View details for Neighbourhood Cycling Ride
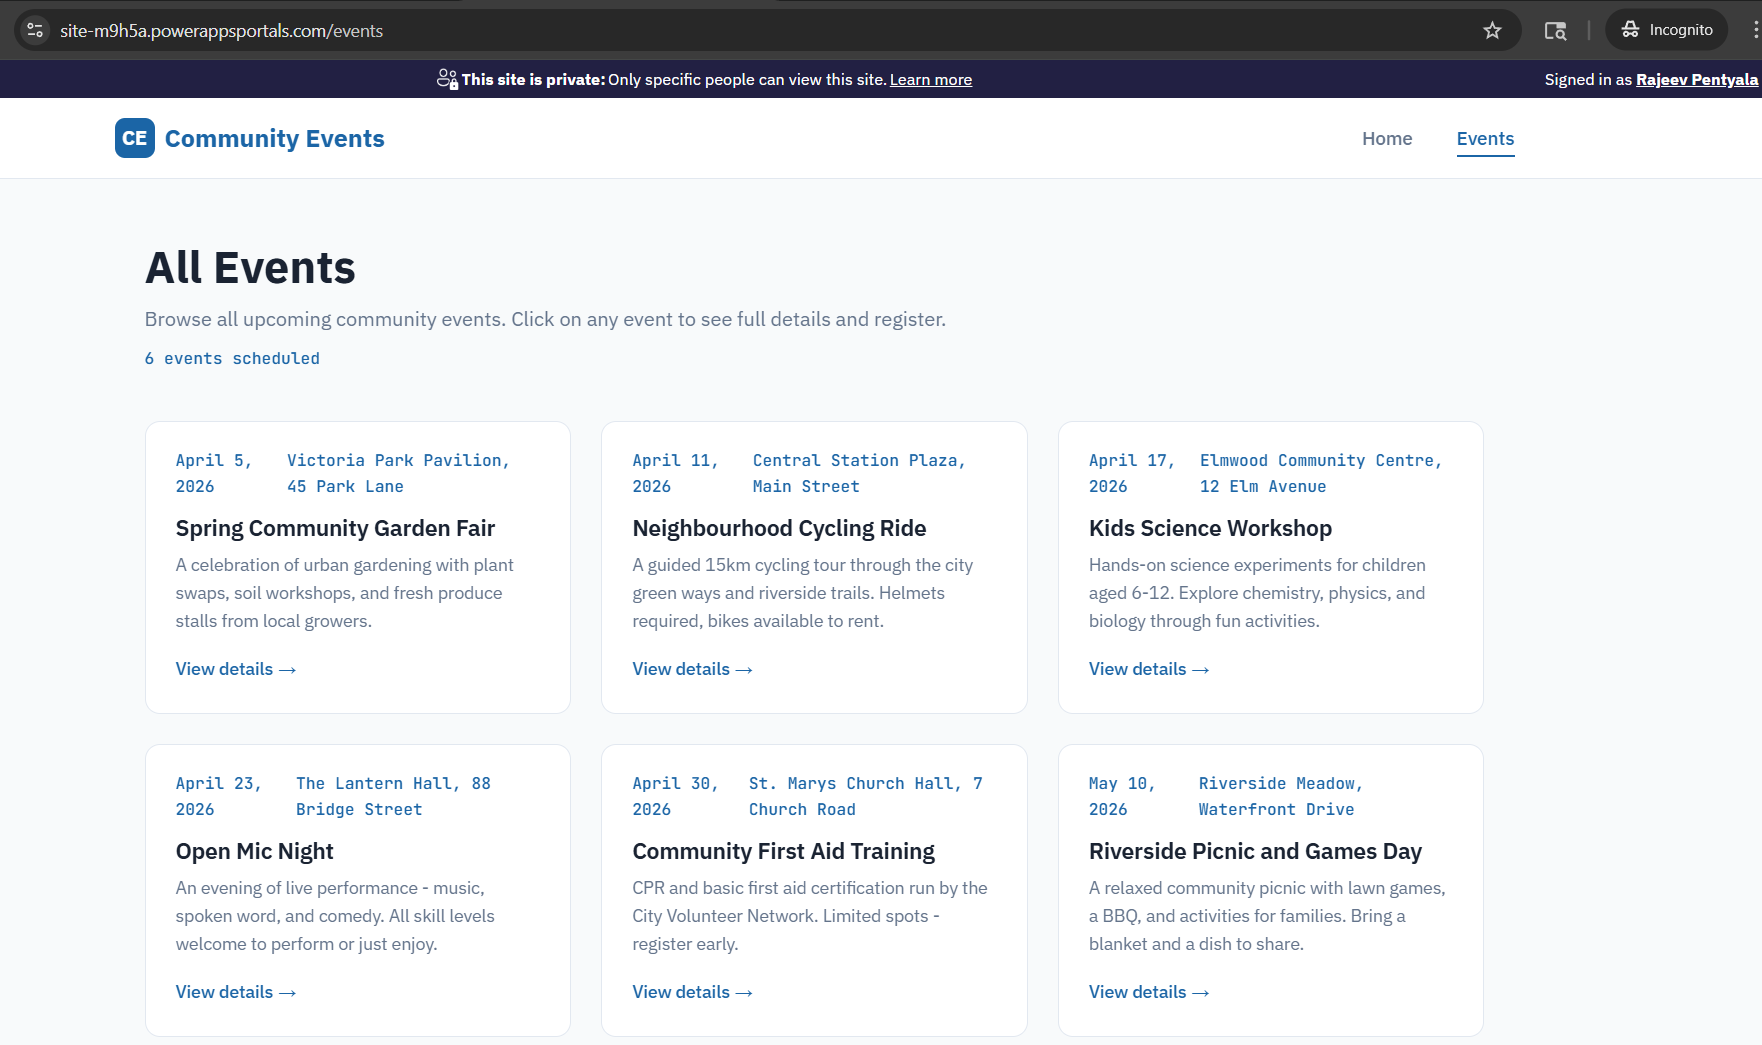This screenshot has width=1762, height=1045. 692,669
